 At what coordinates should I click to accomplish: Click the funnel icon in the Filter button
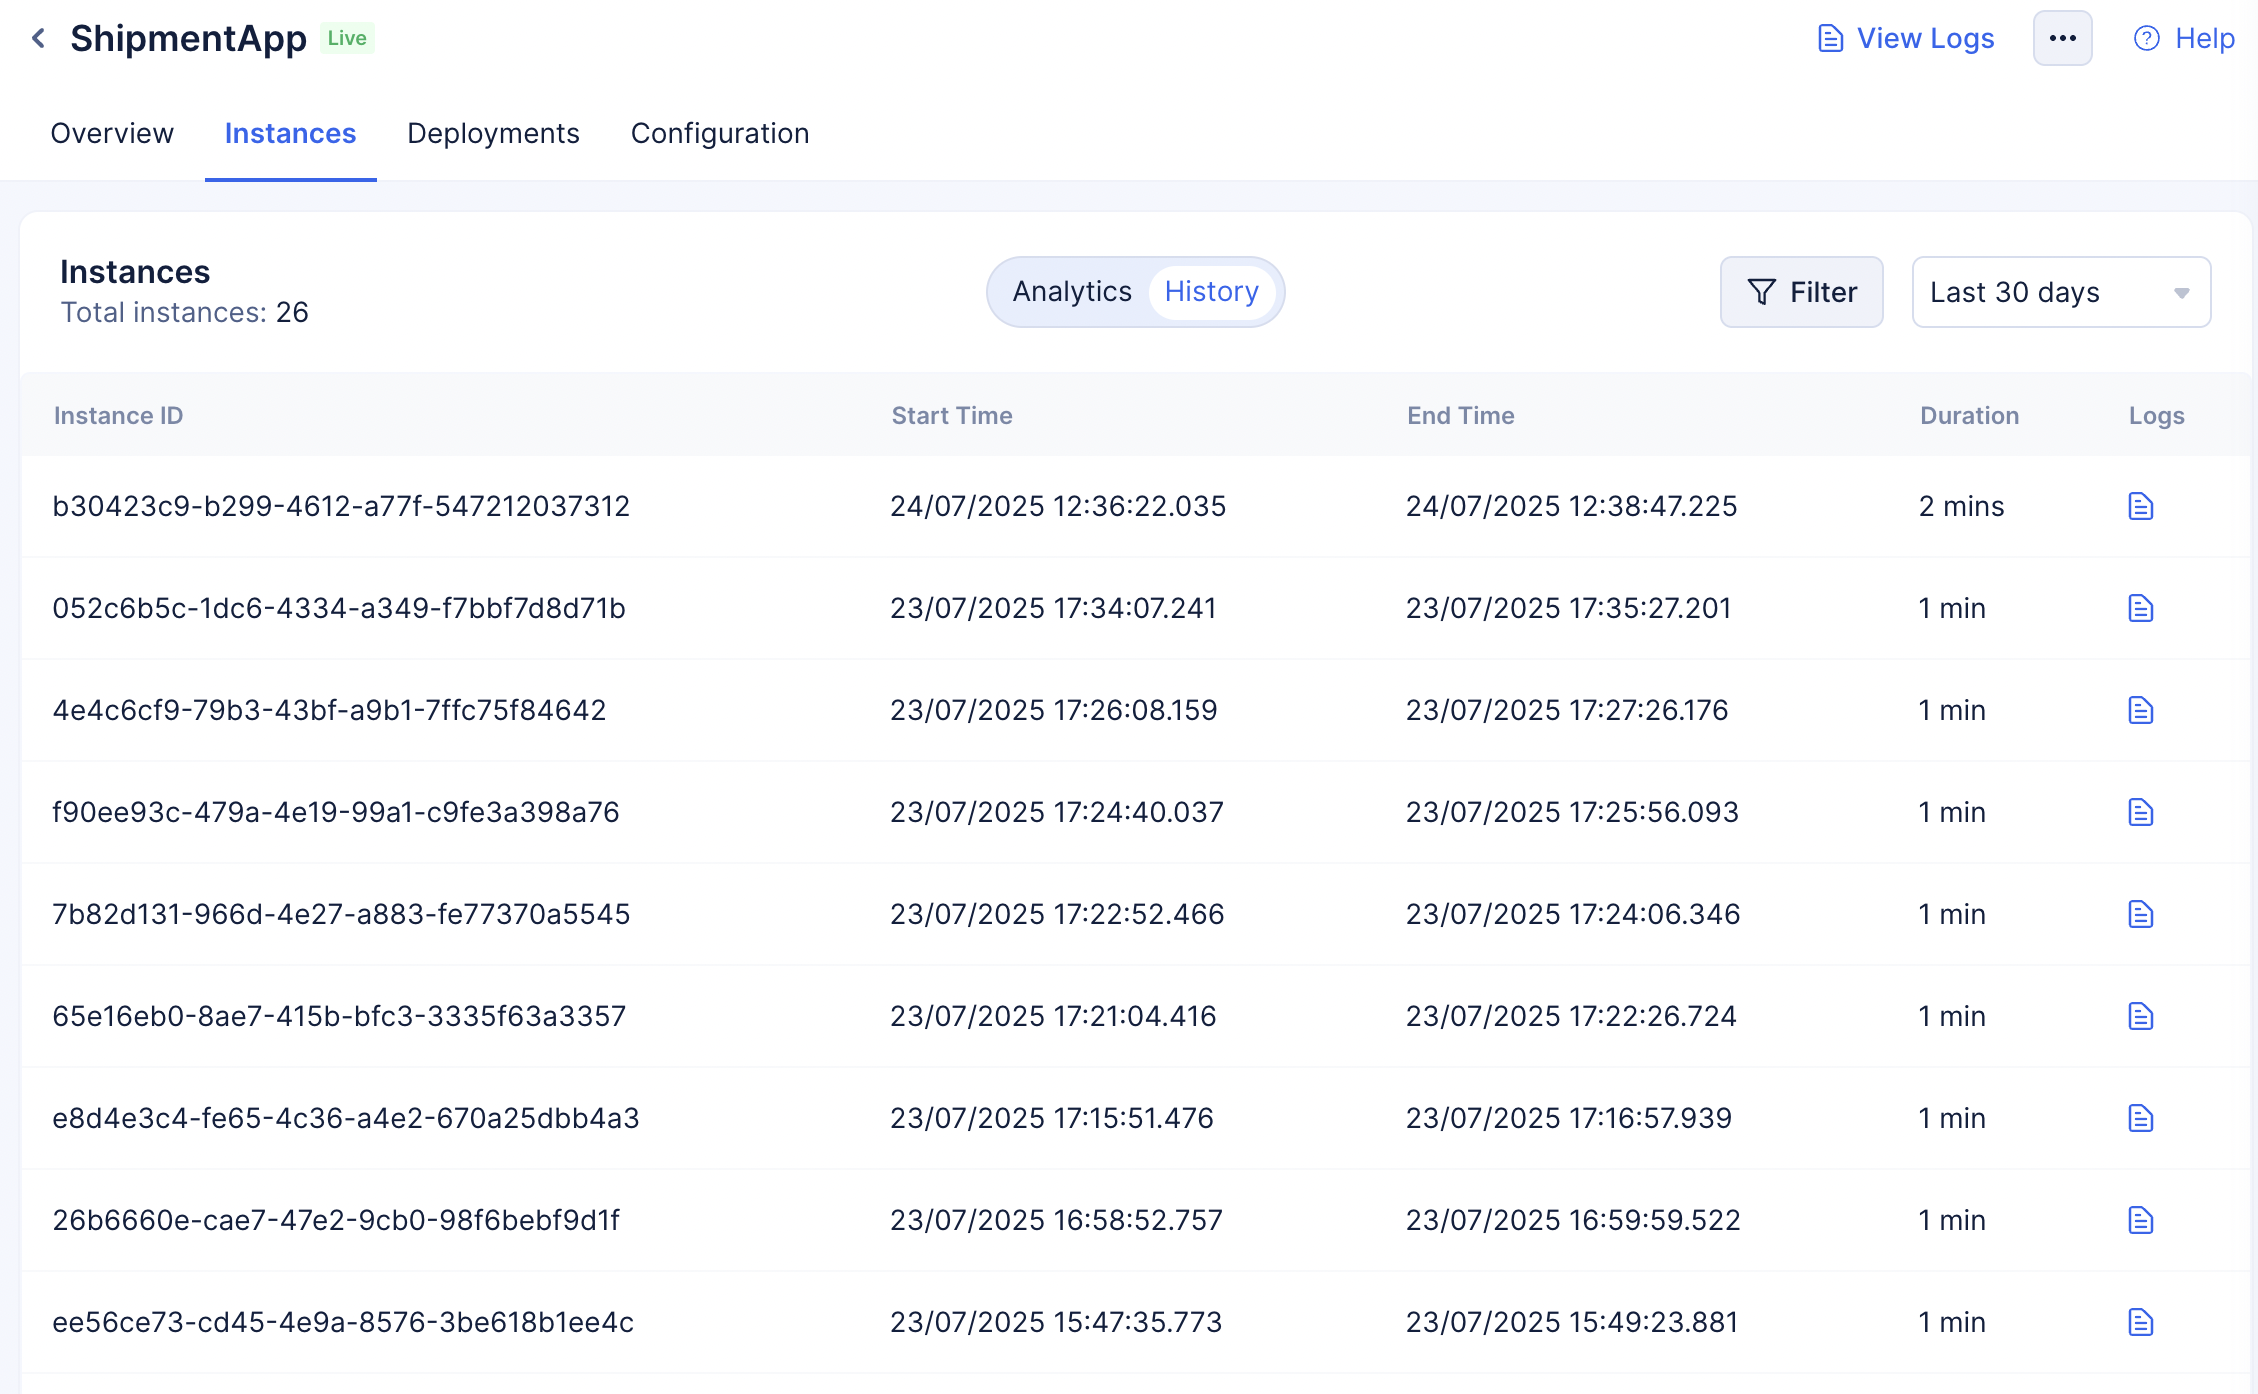1763,292
